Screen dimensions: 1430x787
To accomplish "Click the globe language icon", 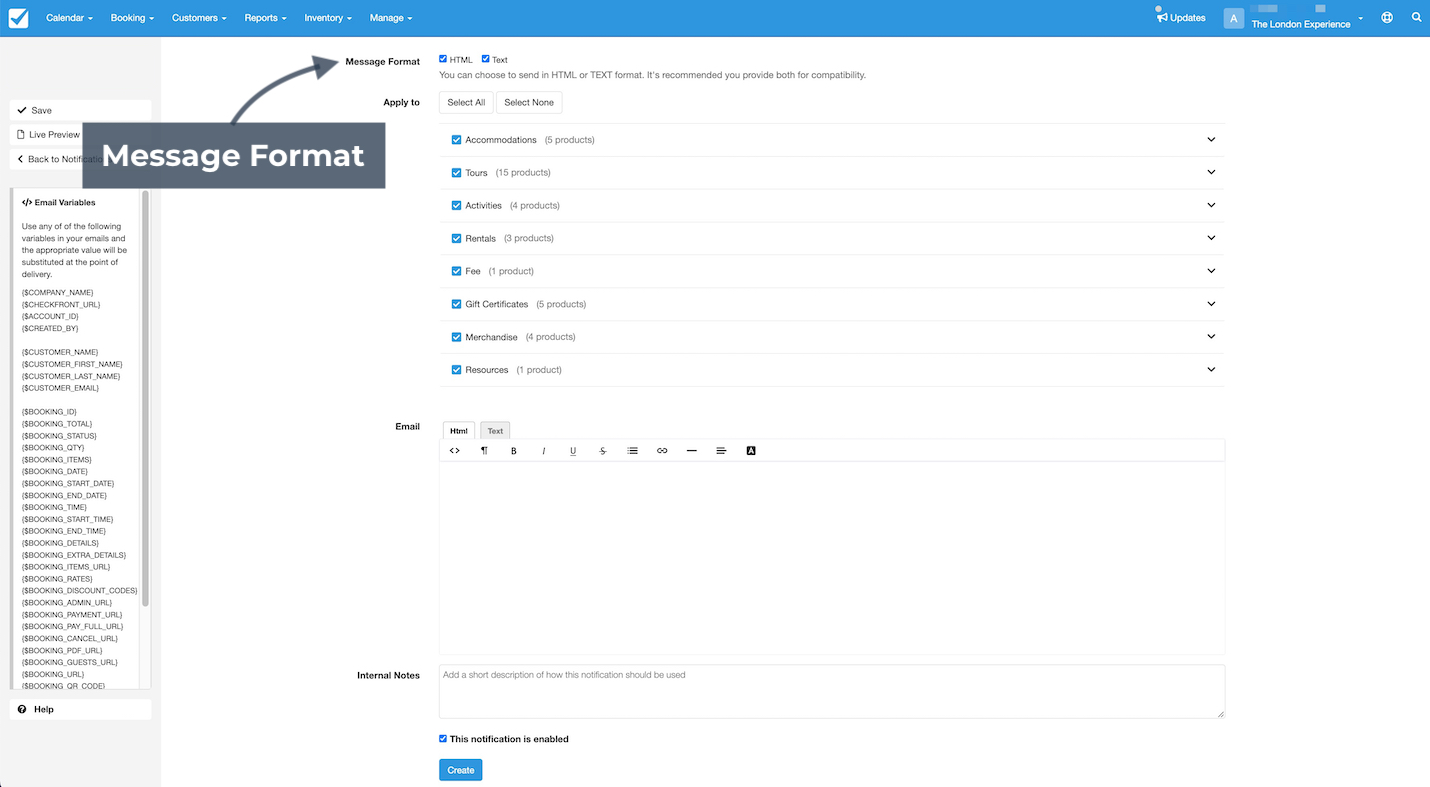I will point(1387,17).
